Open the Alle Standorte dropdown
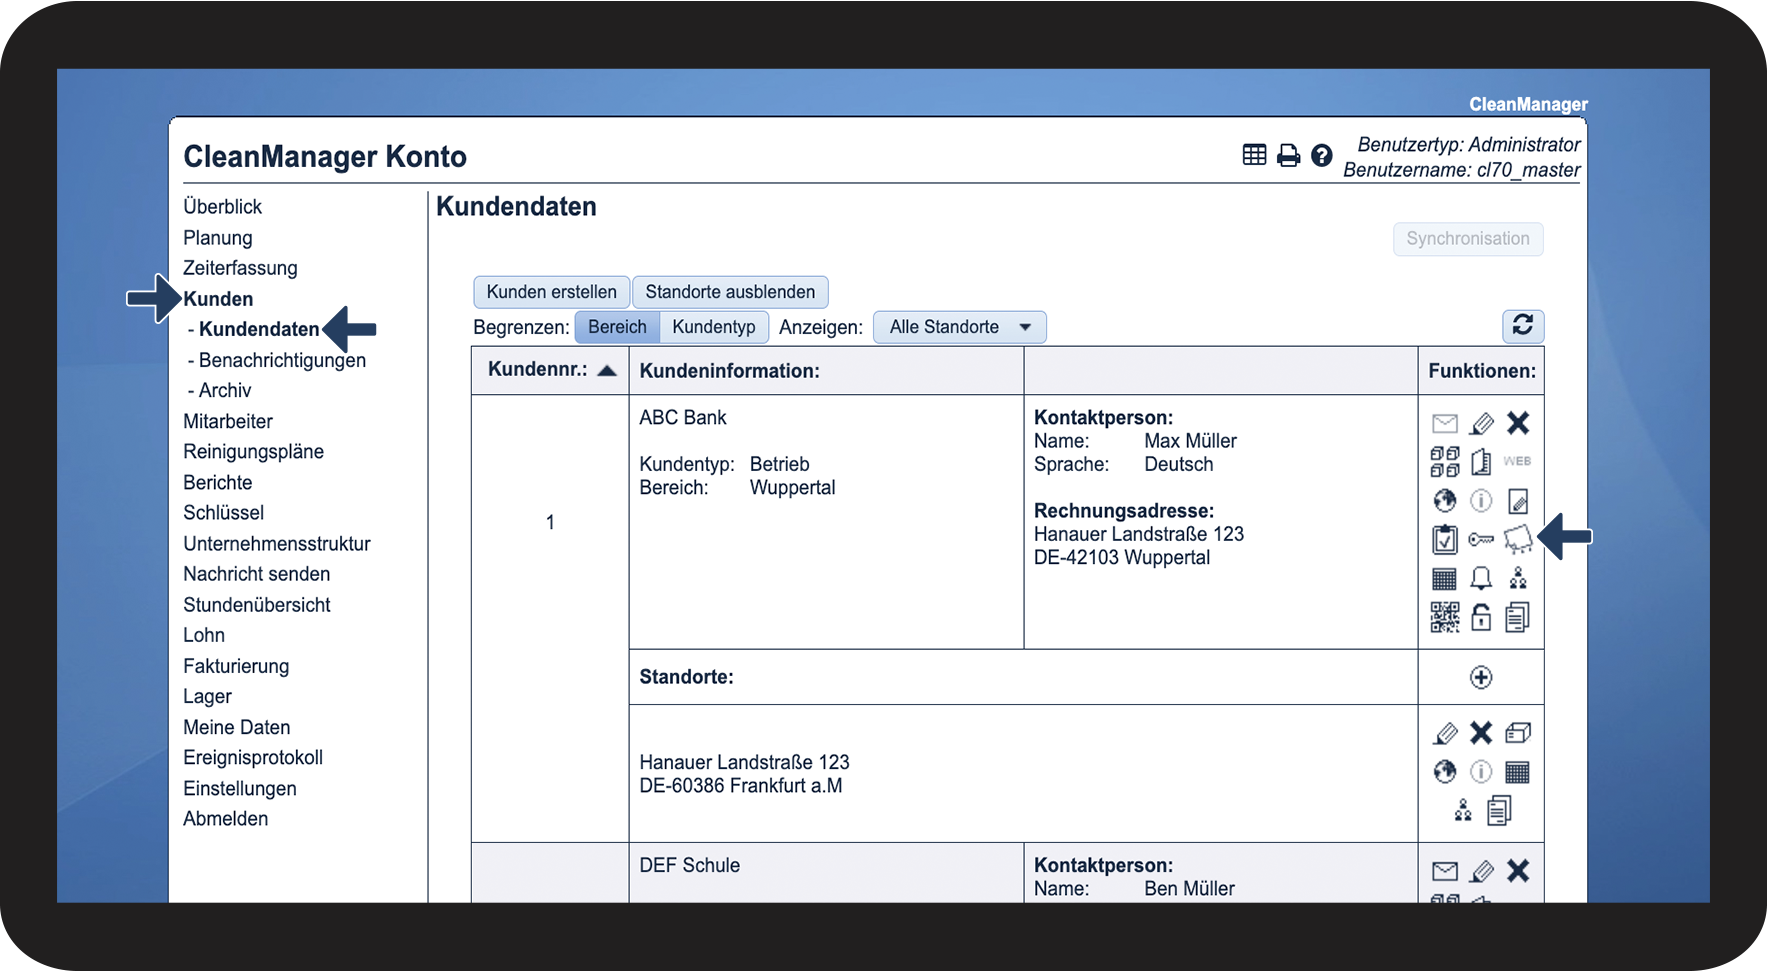Viewport: 1767px width, 971px height. (x=960, y=327)
